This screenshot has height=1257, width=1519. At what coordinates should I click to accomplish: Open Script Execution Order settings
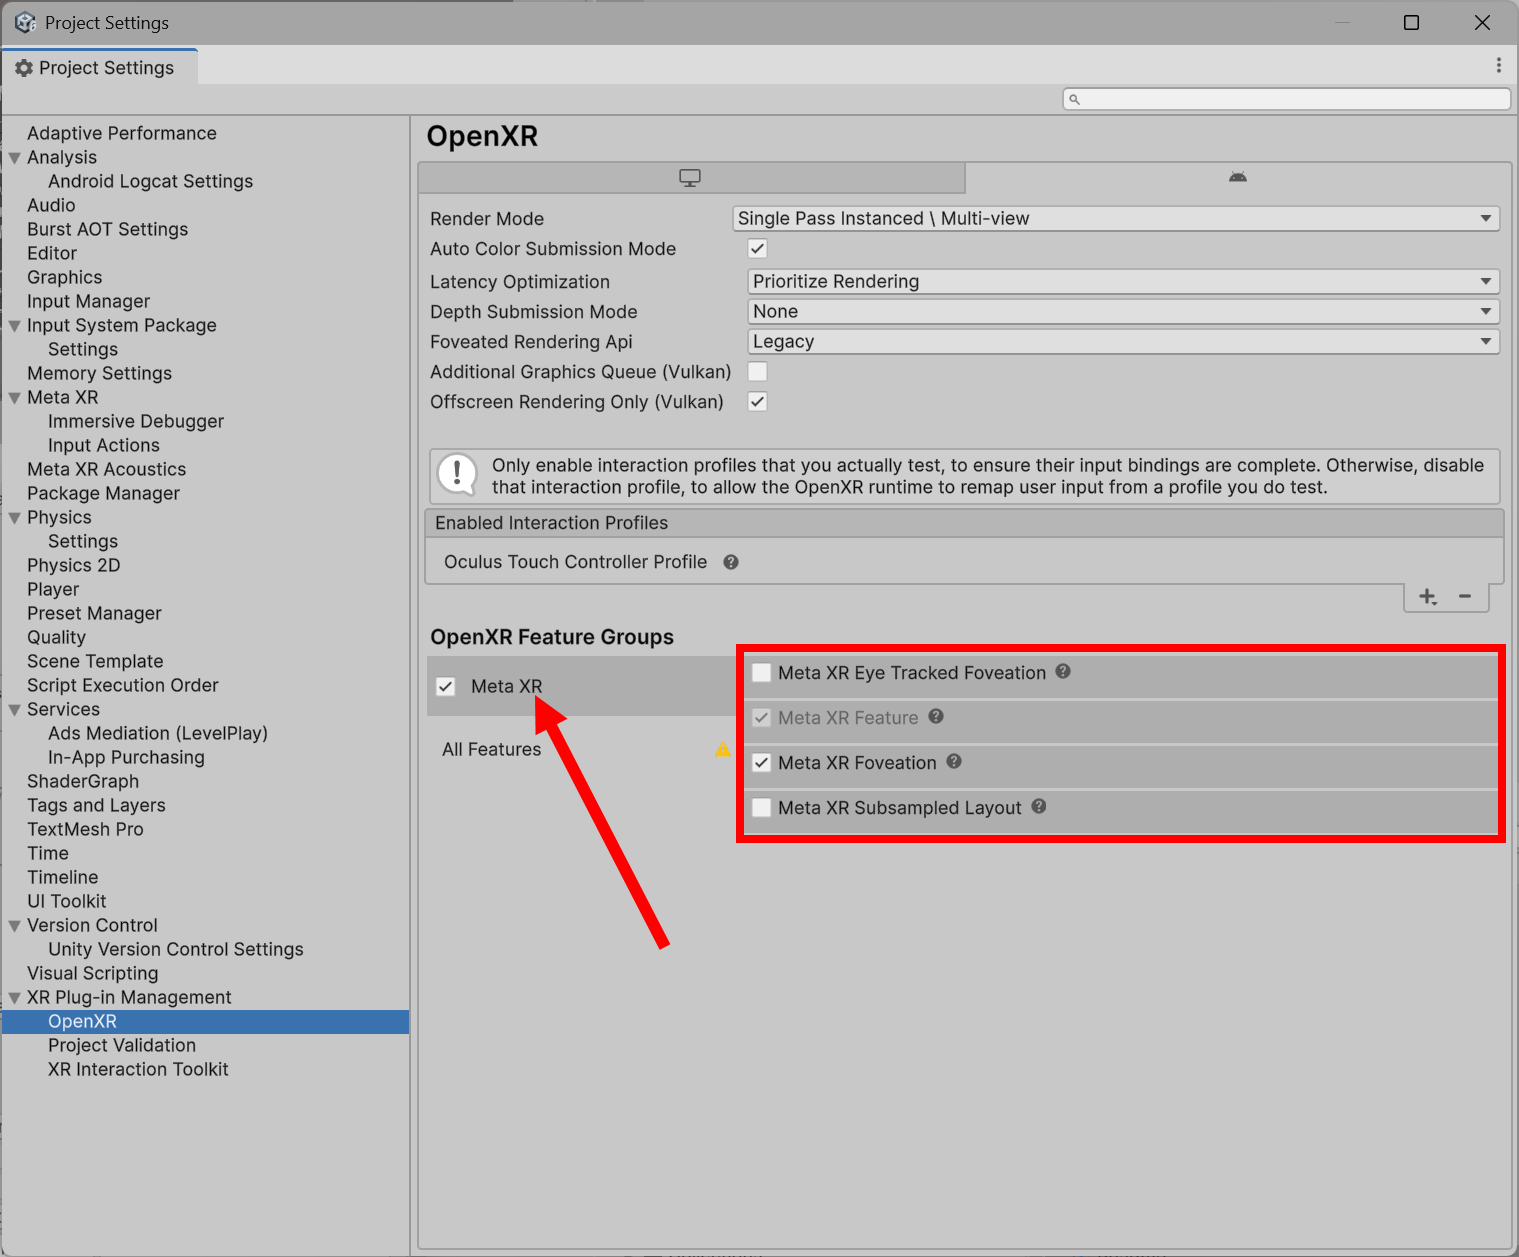pos(122,685)
